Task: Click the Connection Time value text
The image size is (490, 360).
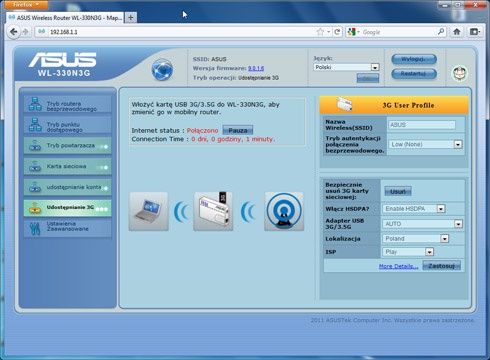Action: tap(233, 139)
